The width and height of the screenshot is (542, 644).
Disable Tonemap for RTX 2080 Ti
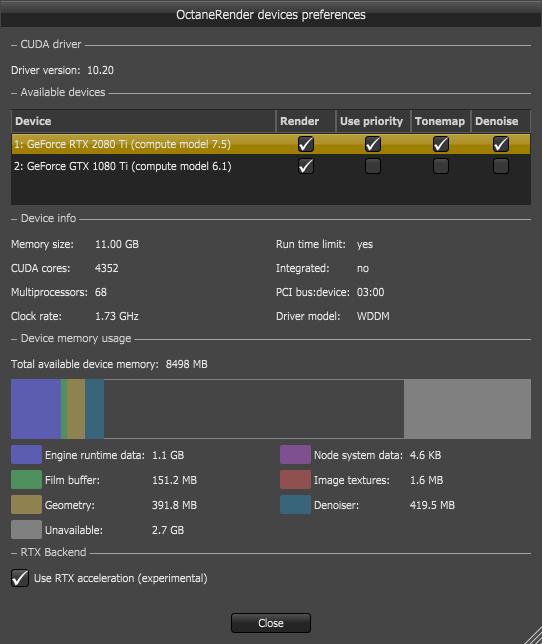coord(441,144)
